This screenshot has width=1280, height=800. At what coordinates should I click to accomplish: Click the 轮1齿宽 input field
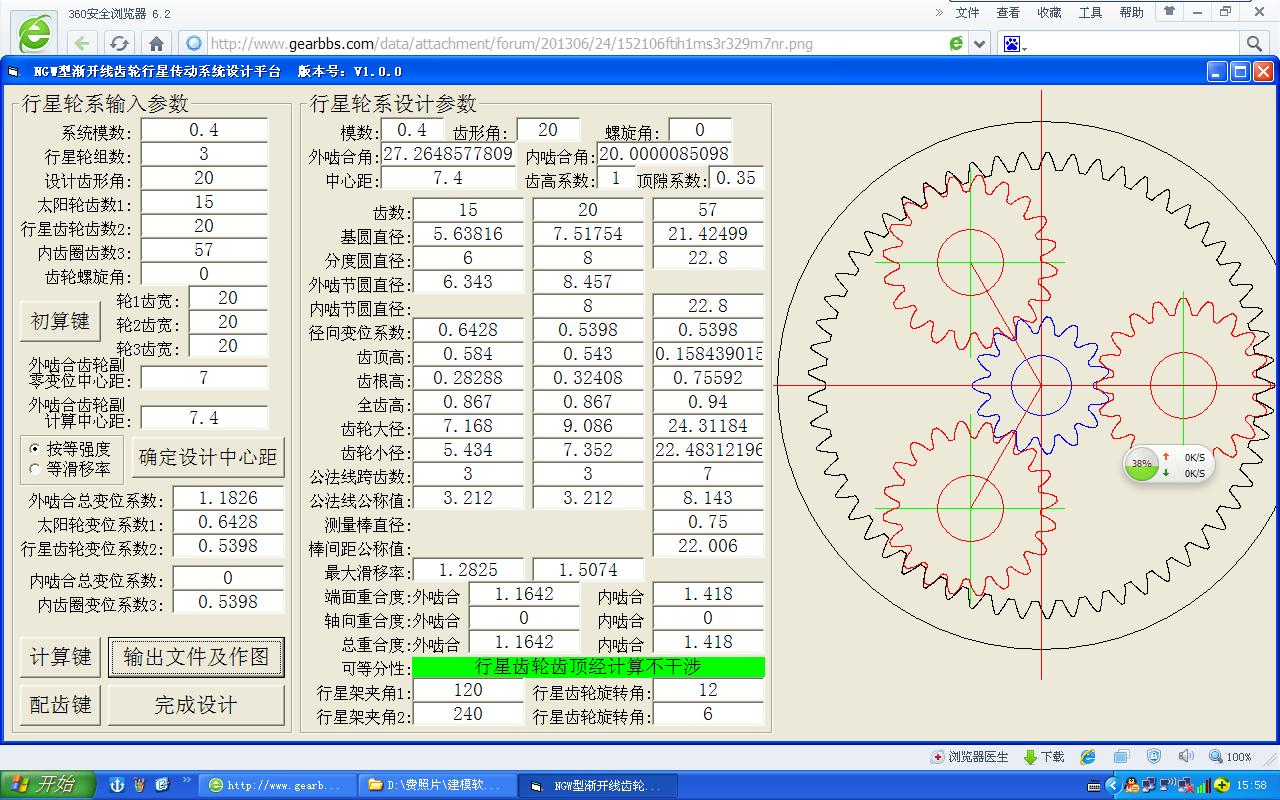click(228, 298)
